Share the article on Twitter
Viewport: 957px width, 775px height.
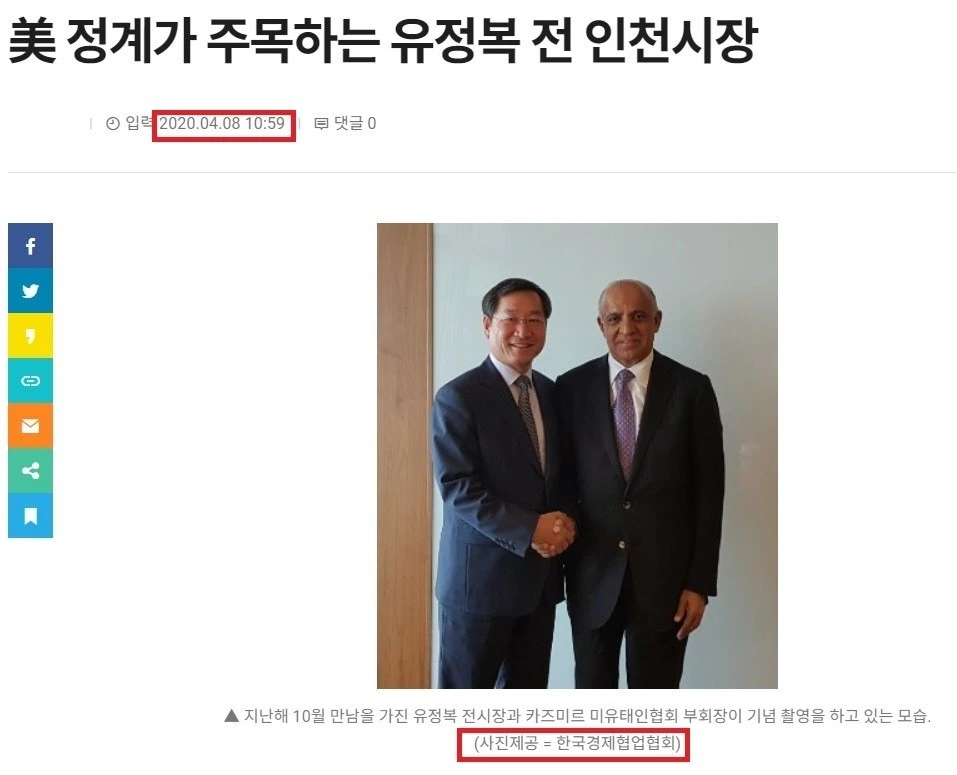(x=31, y=291)
